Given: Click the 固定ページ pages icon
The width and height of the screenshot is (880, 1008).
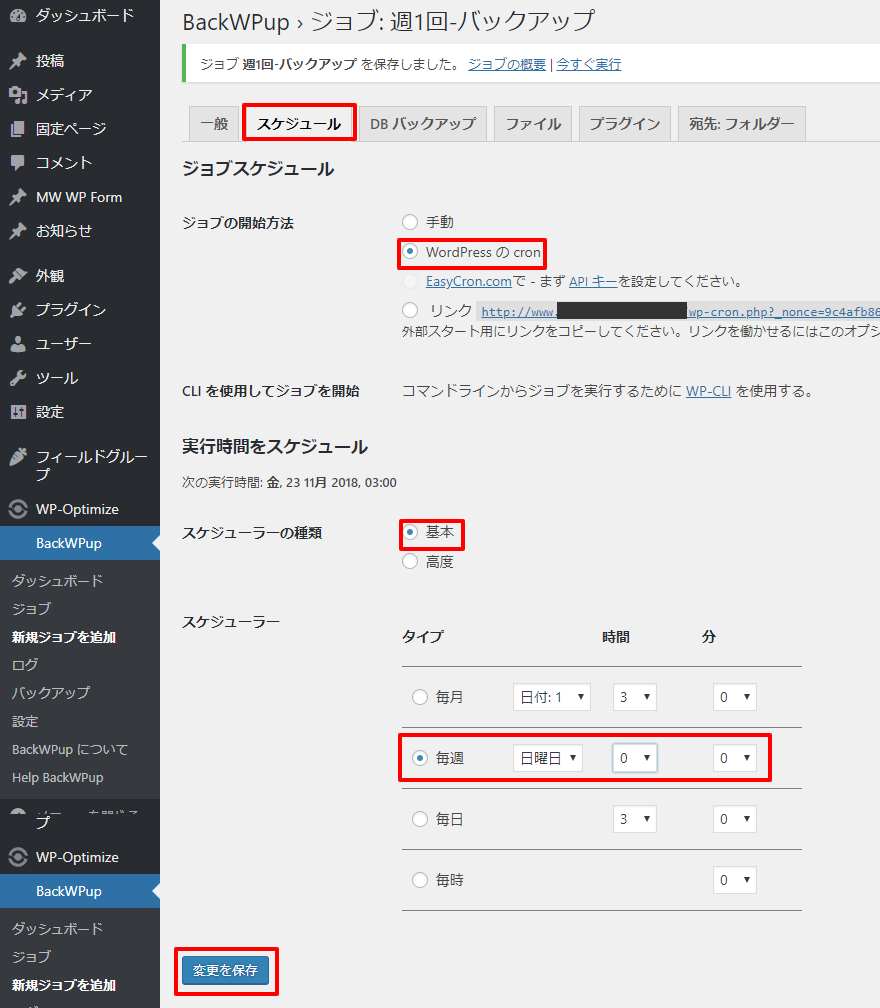Looking at the screenshot, I should 18,129.
